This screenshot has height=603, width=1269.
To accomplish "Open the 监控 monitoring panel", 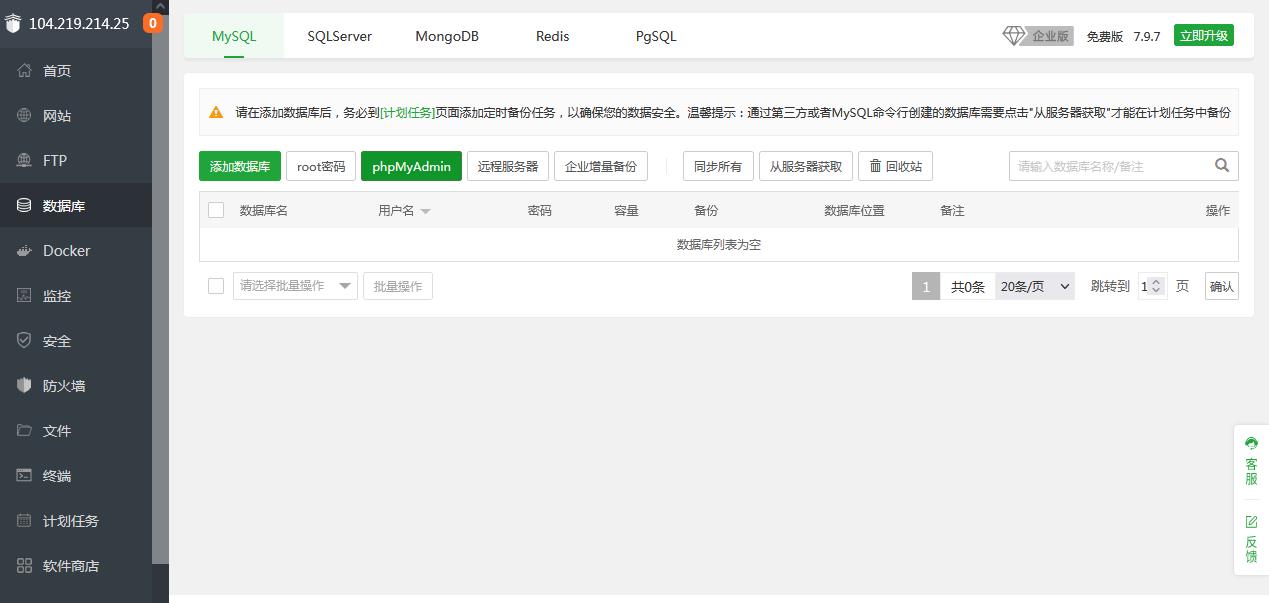I will click(56, 295).
